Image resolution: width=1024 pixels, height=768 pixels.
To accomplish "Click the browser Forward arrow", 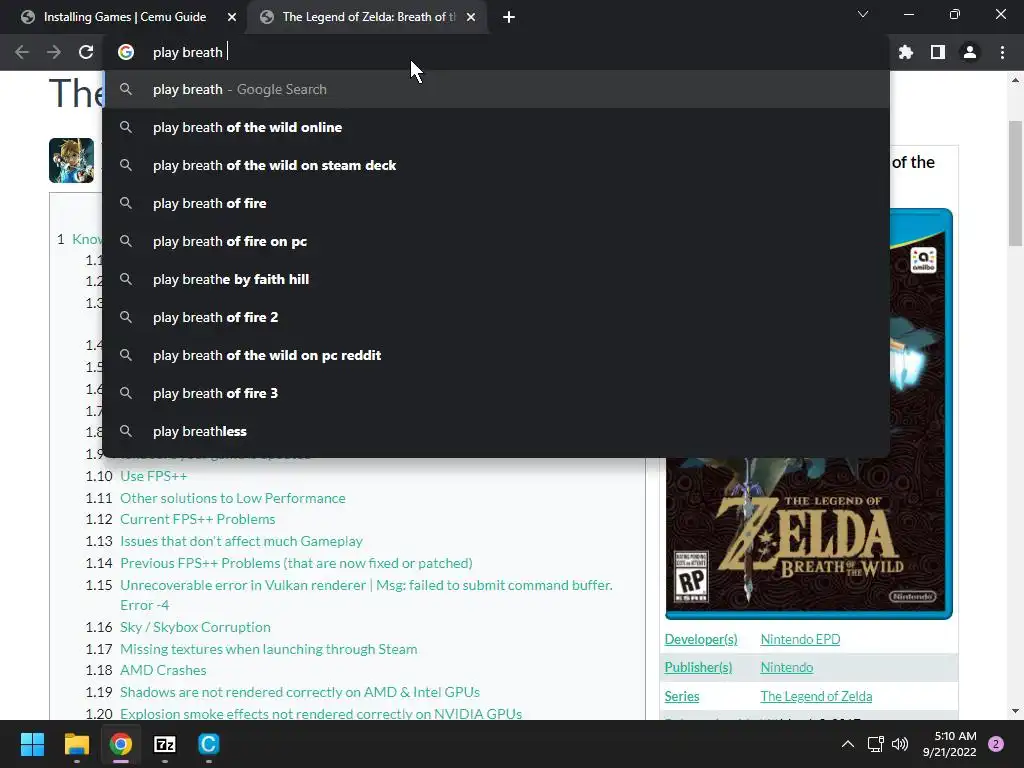I will 54,52.
